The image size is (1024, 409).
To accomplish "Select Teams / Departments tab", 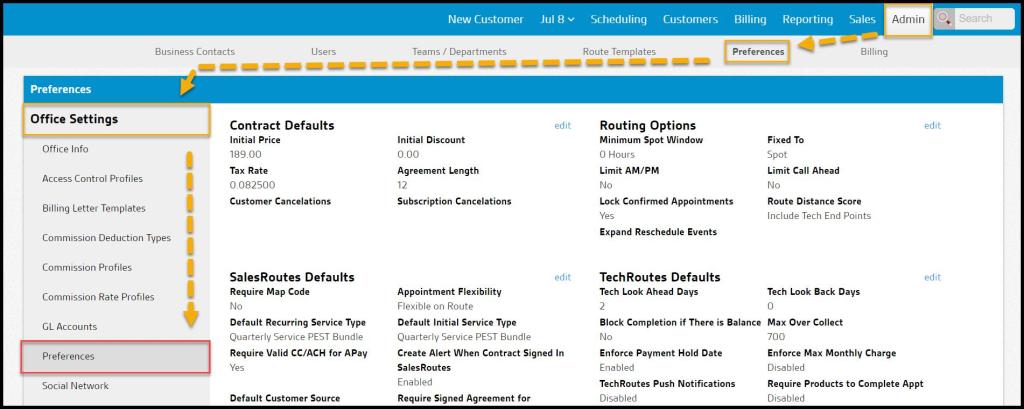I will [459, 51].
